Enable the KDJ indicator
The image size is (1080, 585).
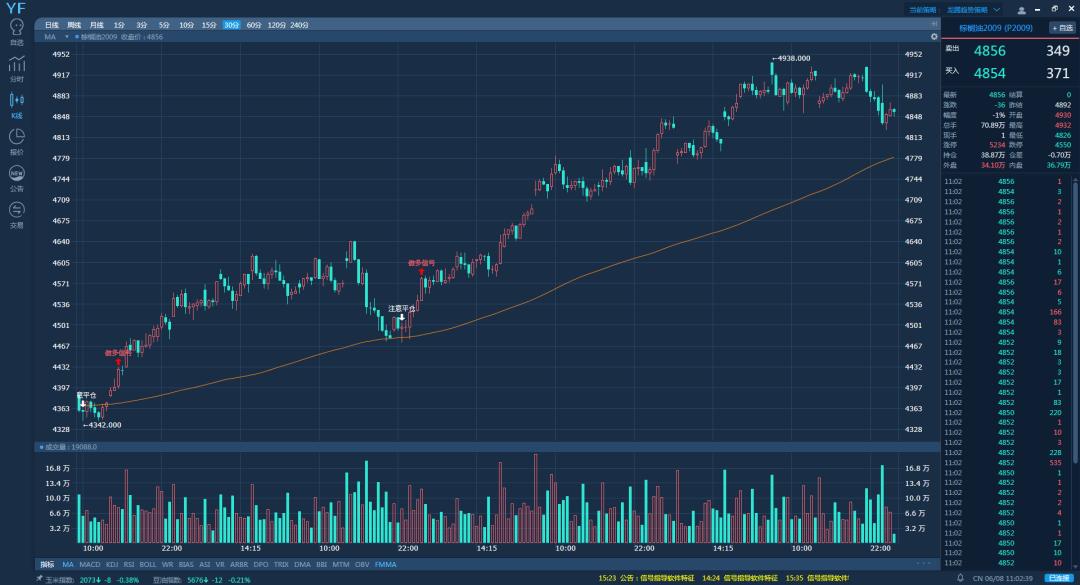112,564
